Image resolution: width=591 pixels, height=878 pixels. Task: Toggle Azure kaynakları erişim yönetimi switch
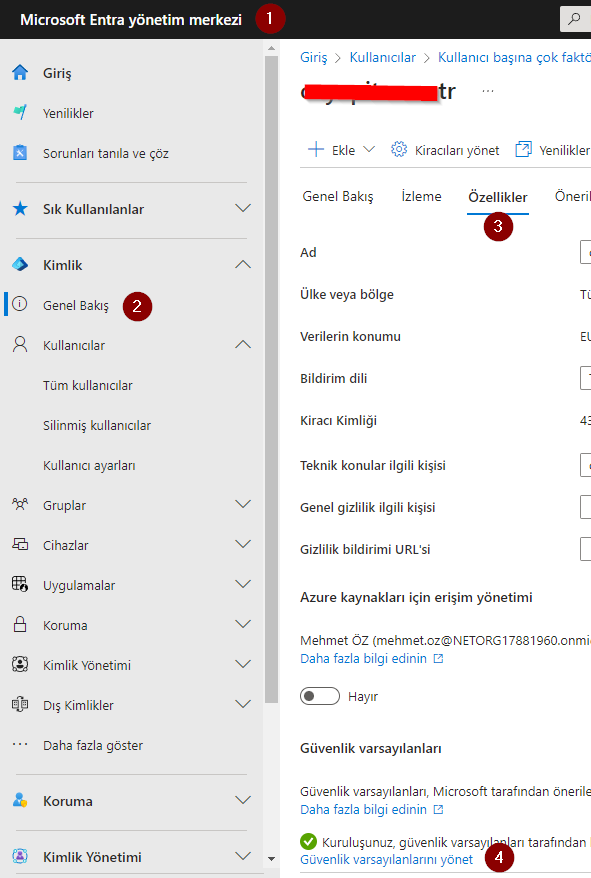320,696
